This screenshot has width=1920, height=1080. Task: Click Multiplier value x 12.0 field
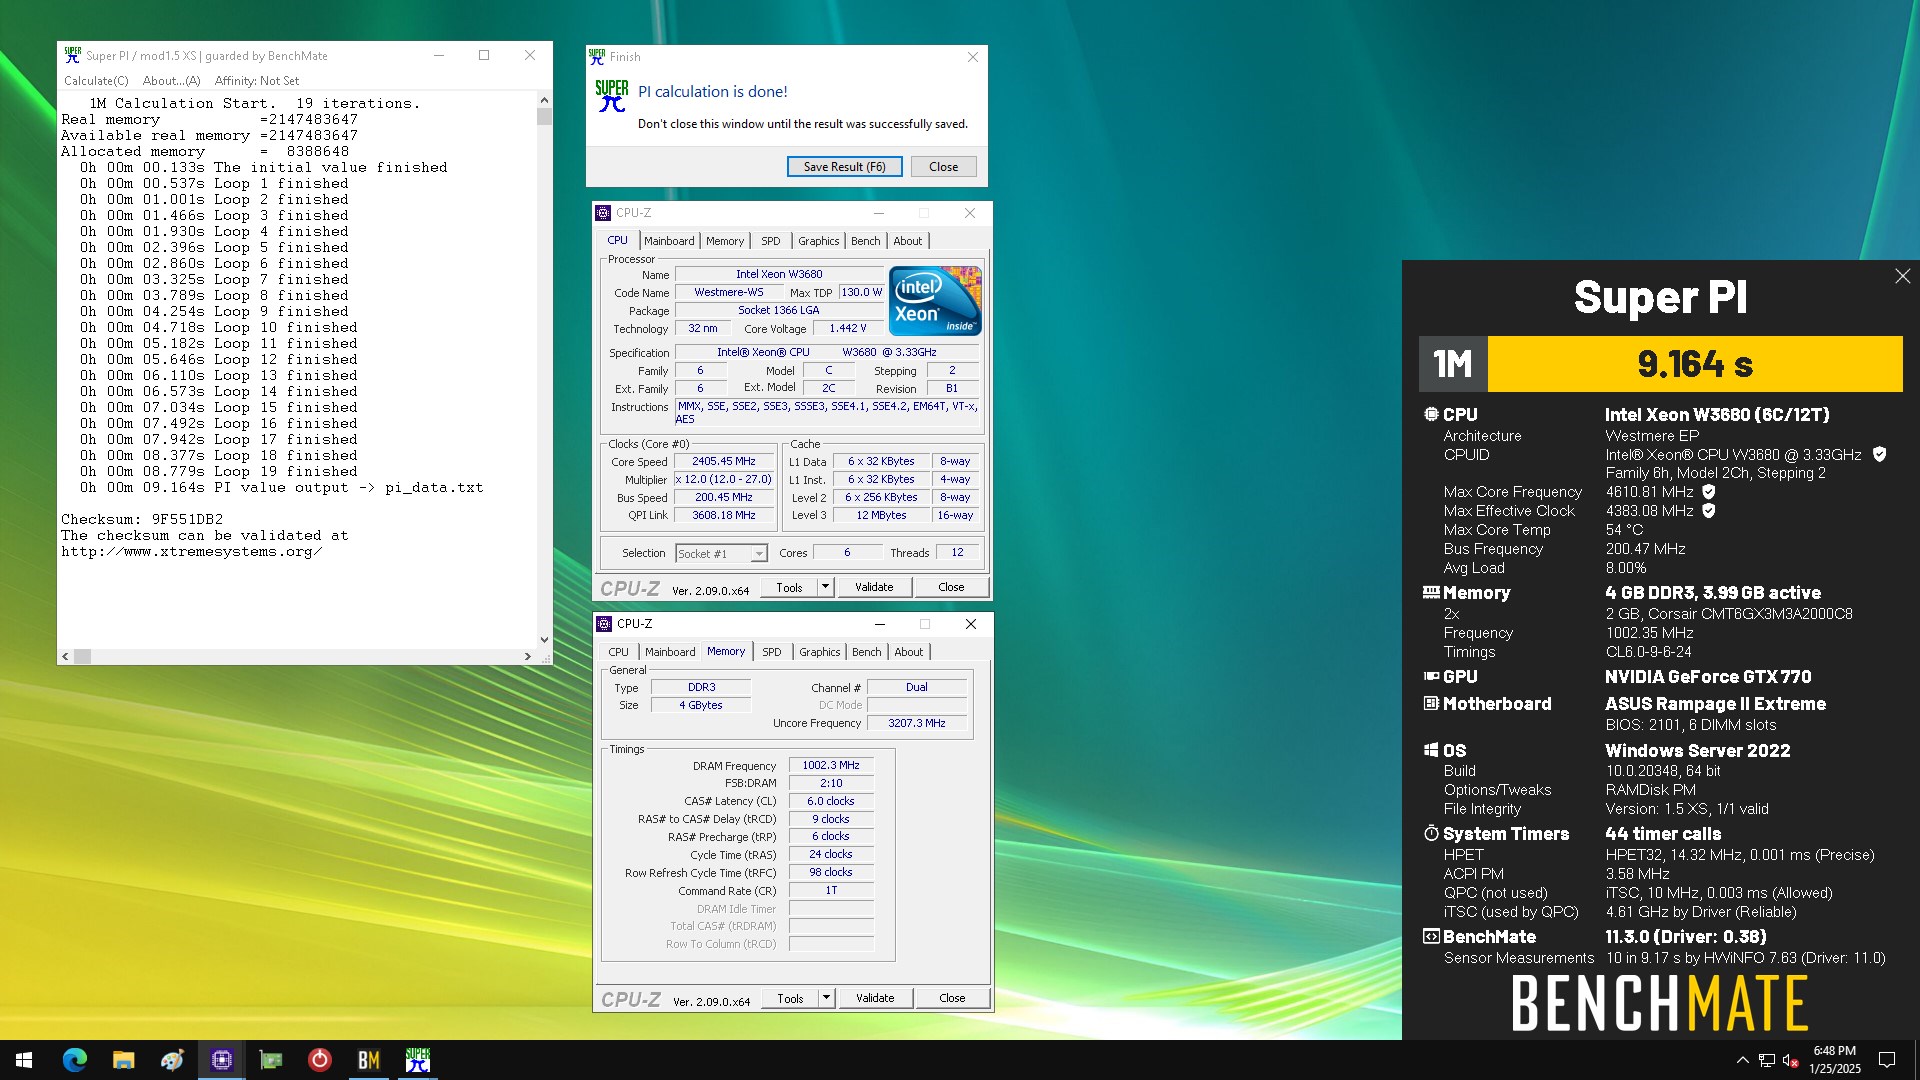click(x=724, y=480)
